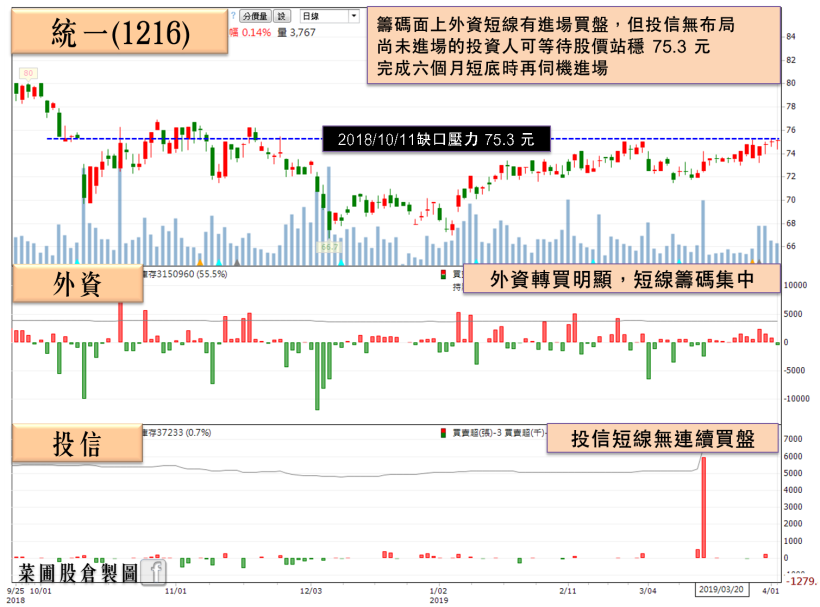Open the blue question mark help icon

(233, 16)
